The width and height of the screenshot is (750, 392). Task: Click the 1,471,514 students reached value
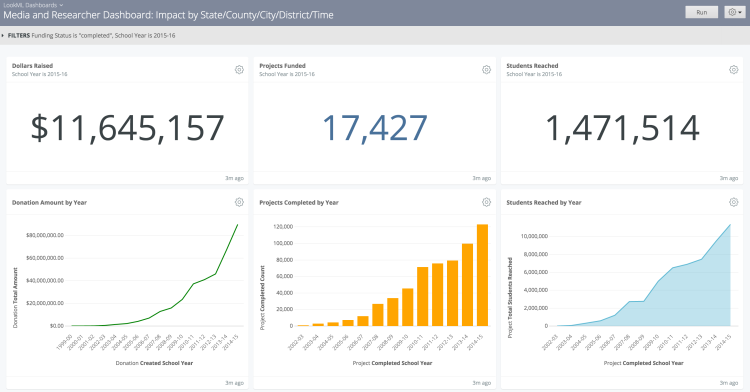point(622,128)
